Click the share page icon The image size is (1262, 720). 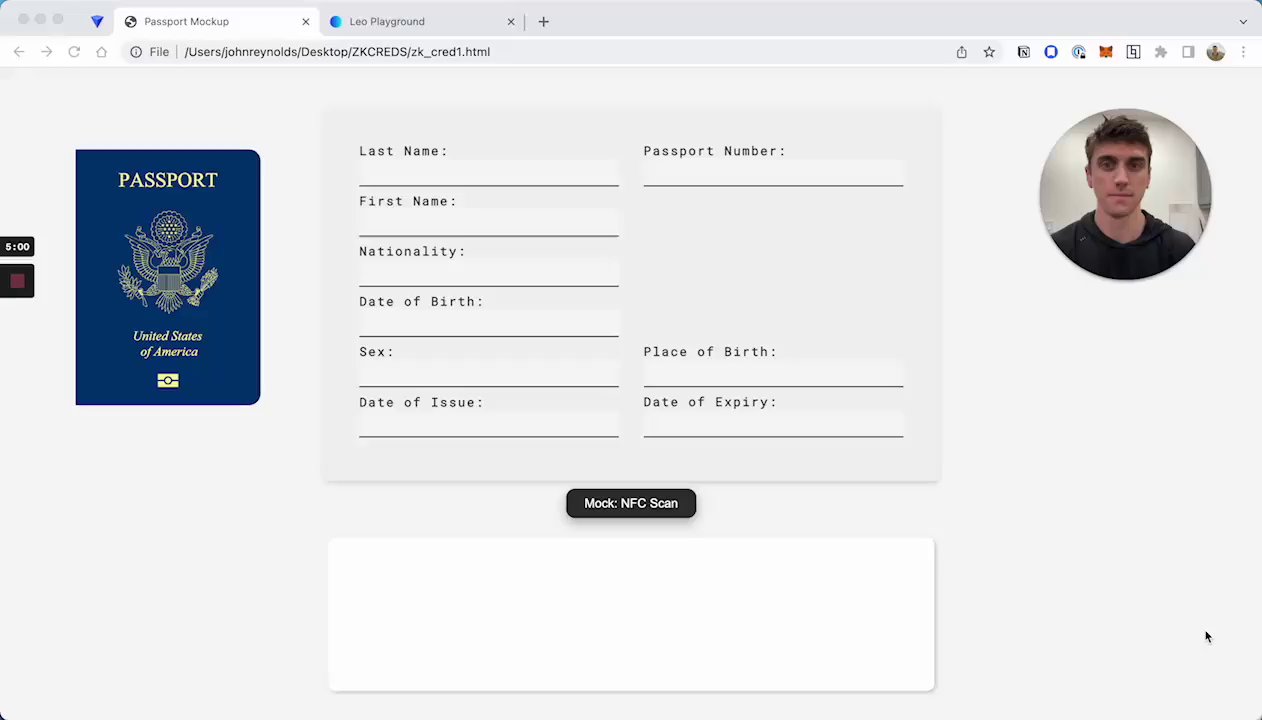pos(962,52)
